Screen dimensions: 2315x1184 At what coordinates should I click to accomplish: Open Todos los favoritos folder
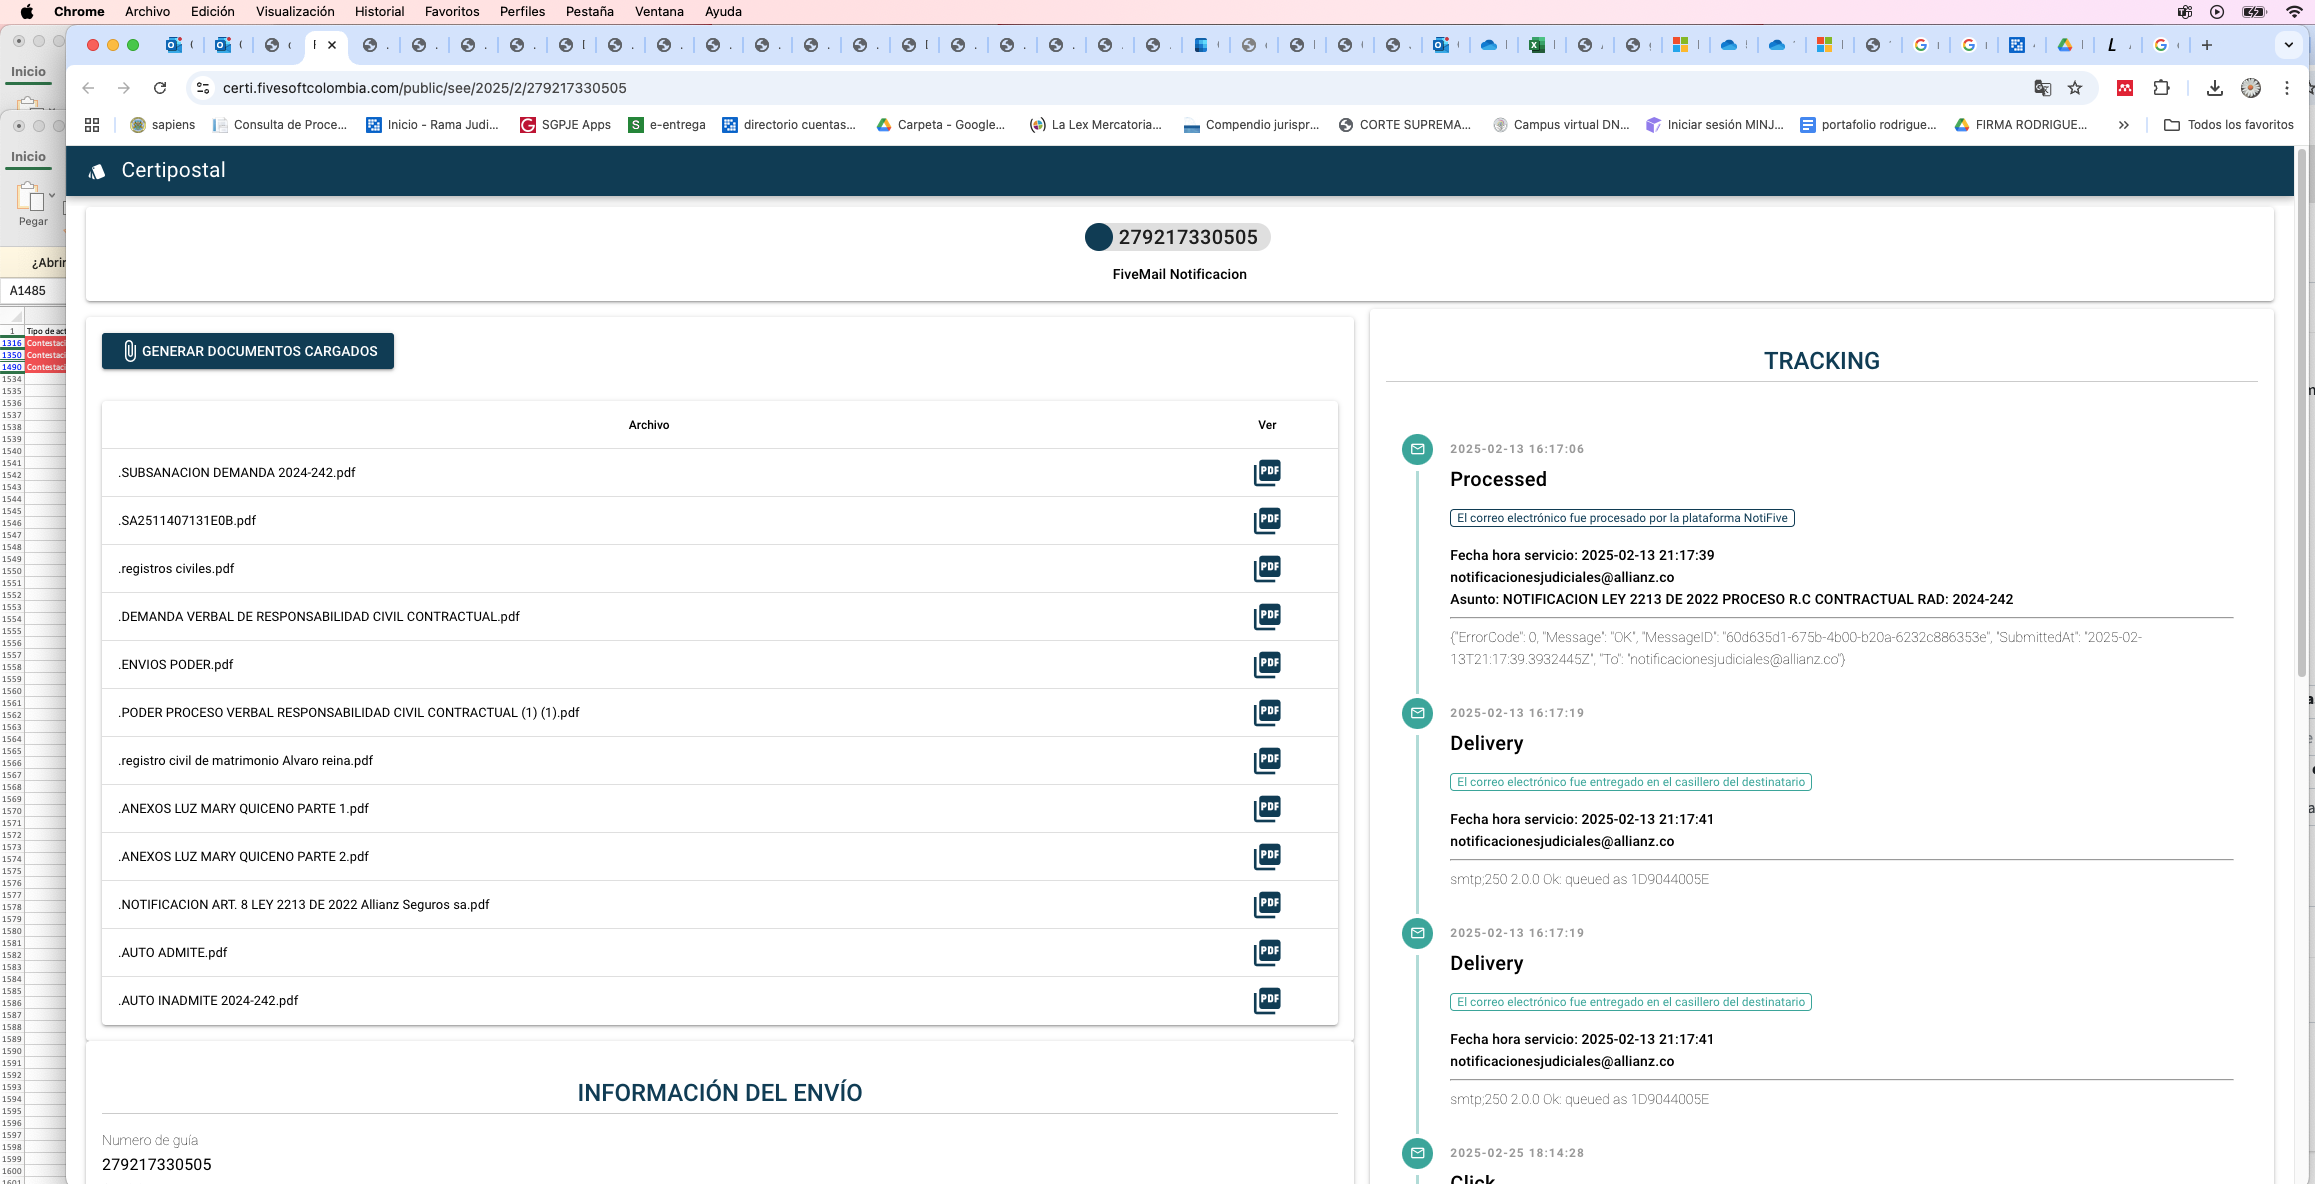point(2229,125)
